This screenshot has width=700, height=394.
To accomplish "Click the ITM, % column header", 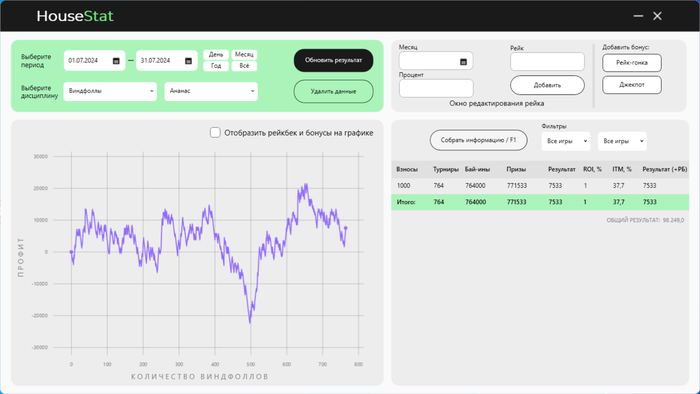I will 622,170.
